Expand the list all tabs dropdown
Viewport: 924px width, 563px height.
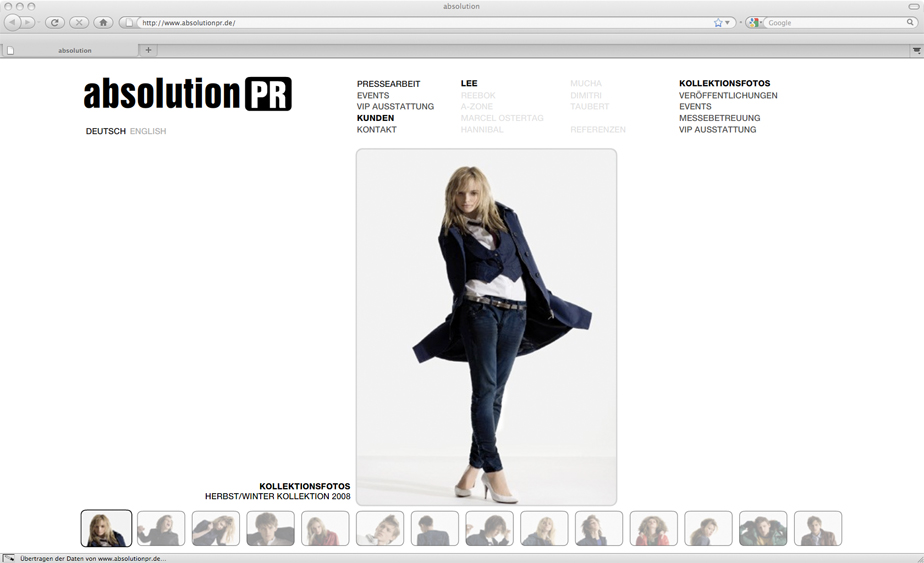coord(916,50)
